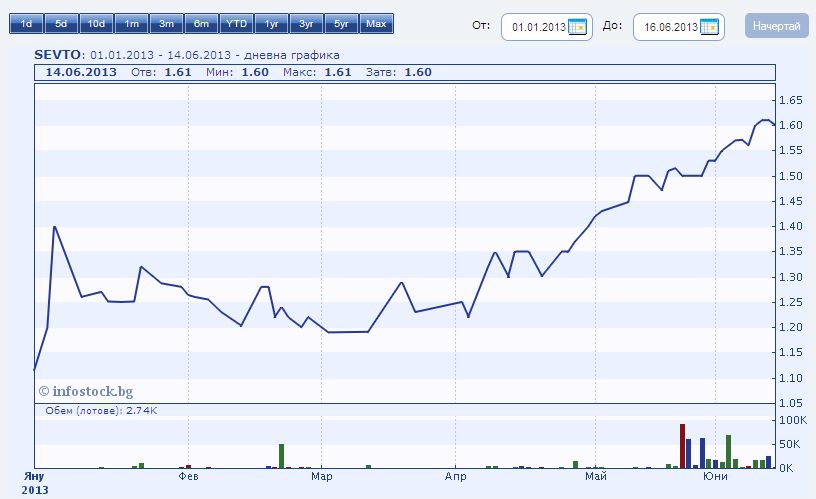The height and width of the screenshot is (499, 816).
Task: Select the 5yr range button
Action: click(341, 24)
